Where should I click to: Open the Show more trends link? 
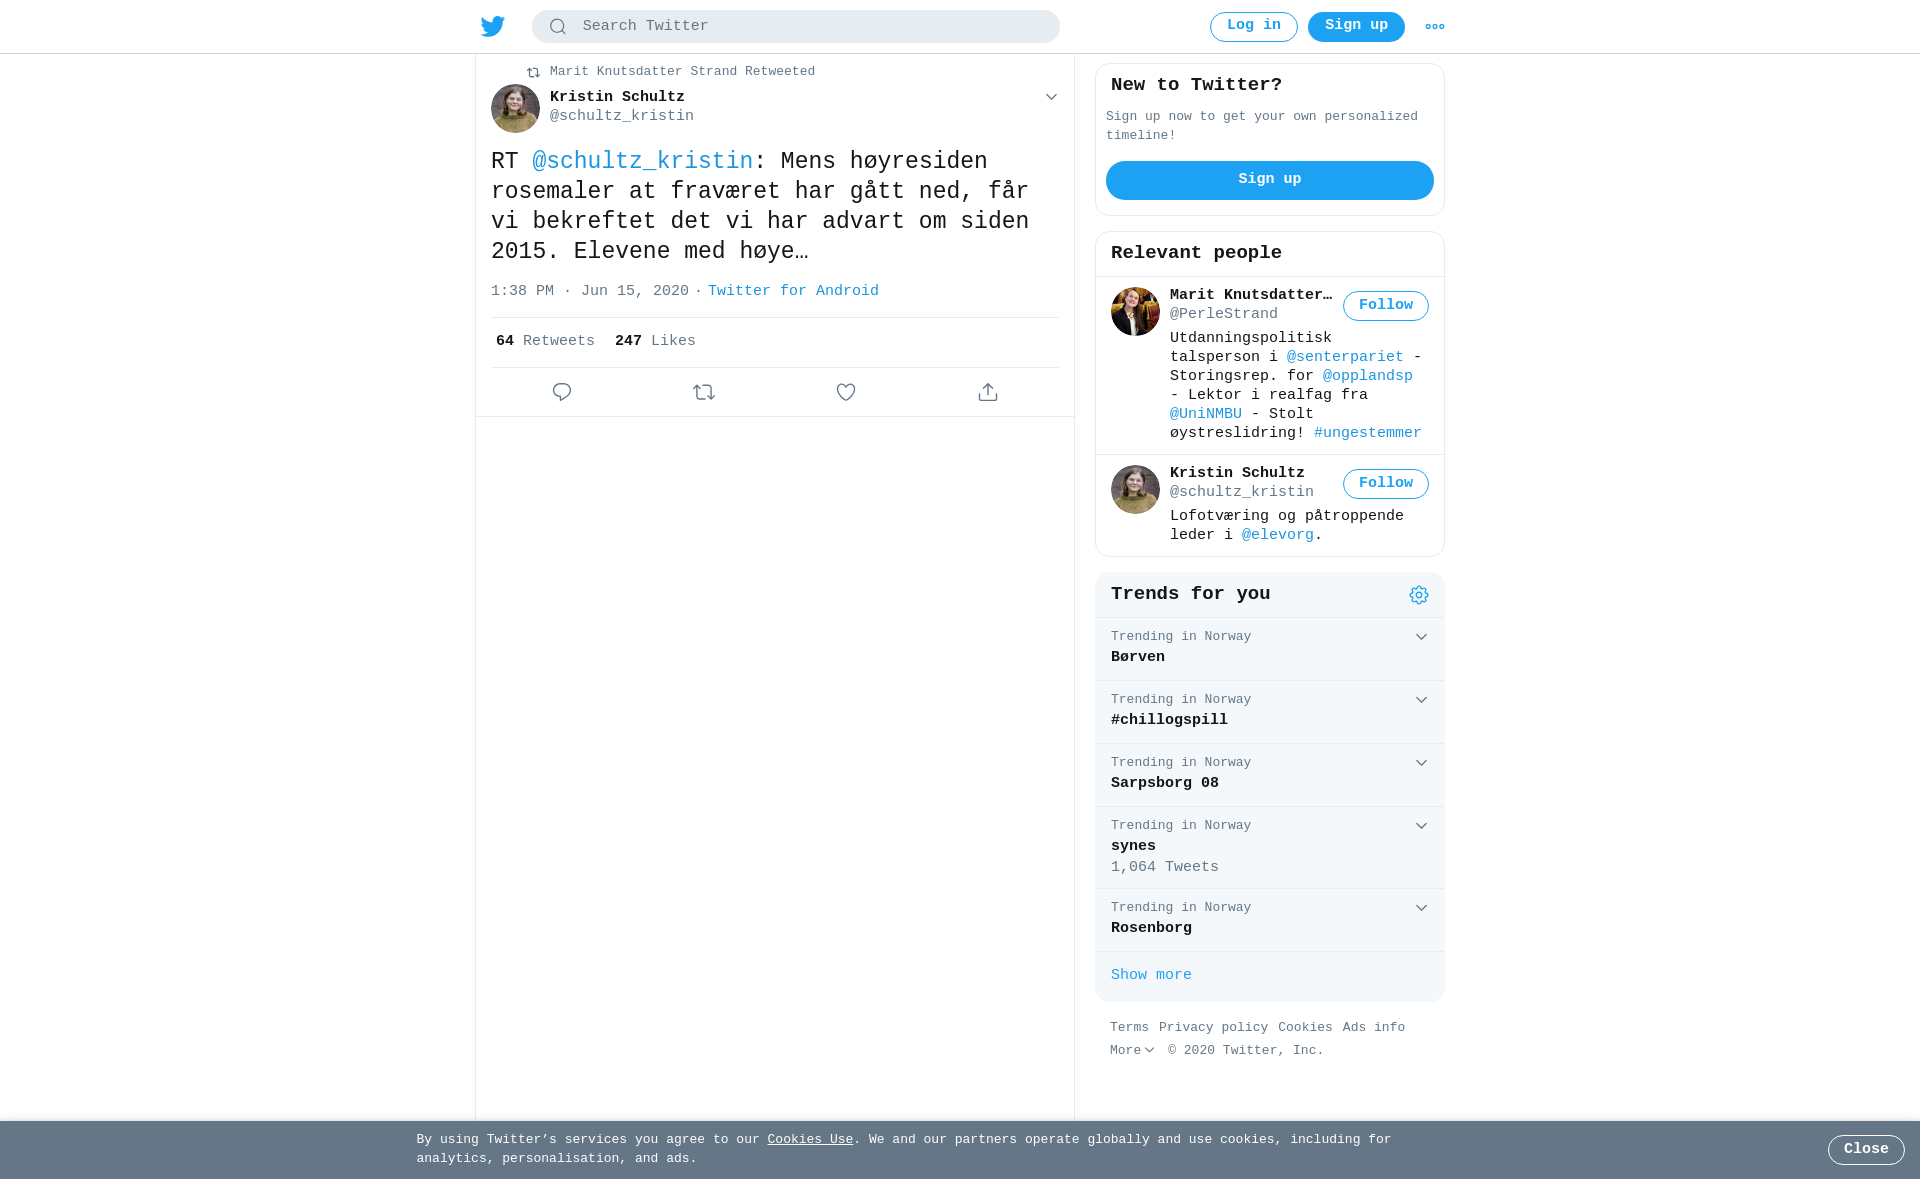click(1151, 975)
